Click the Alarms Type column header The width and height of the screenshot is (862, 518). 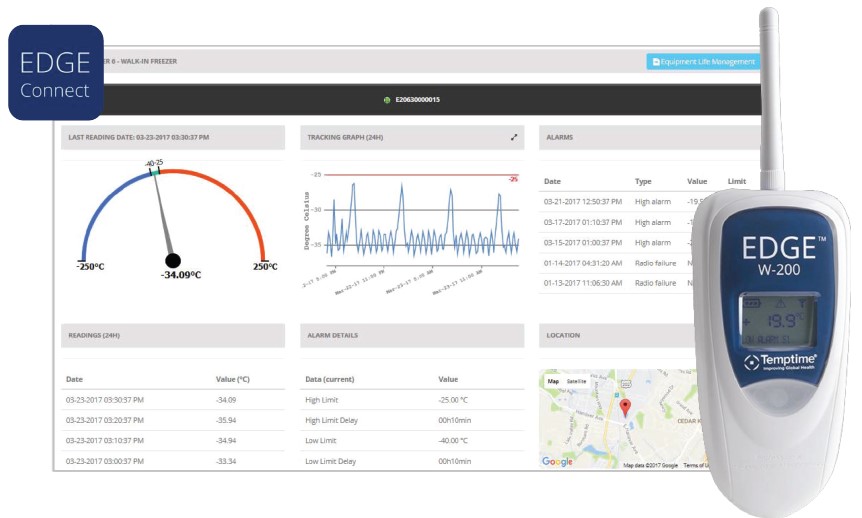(x=643, y=181)
